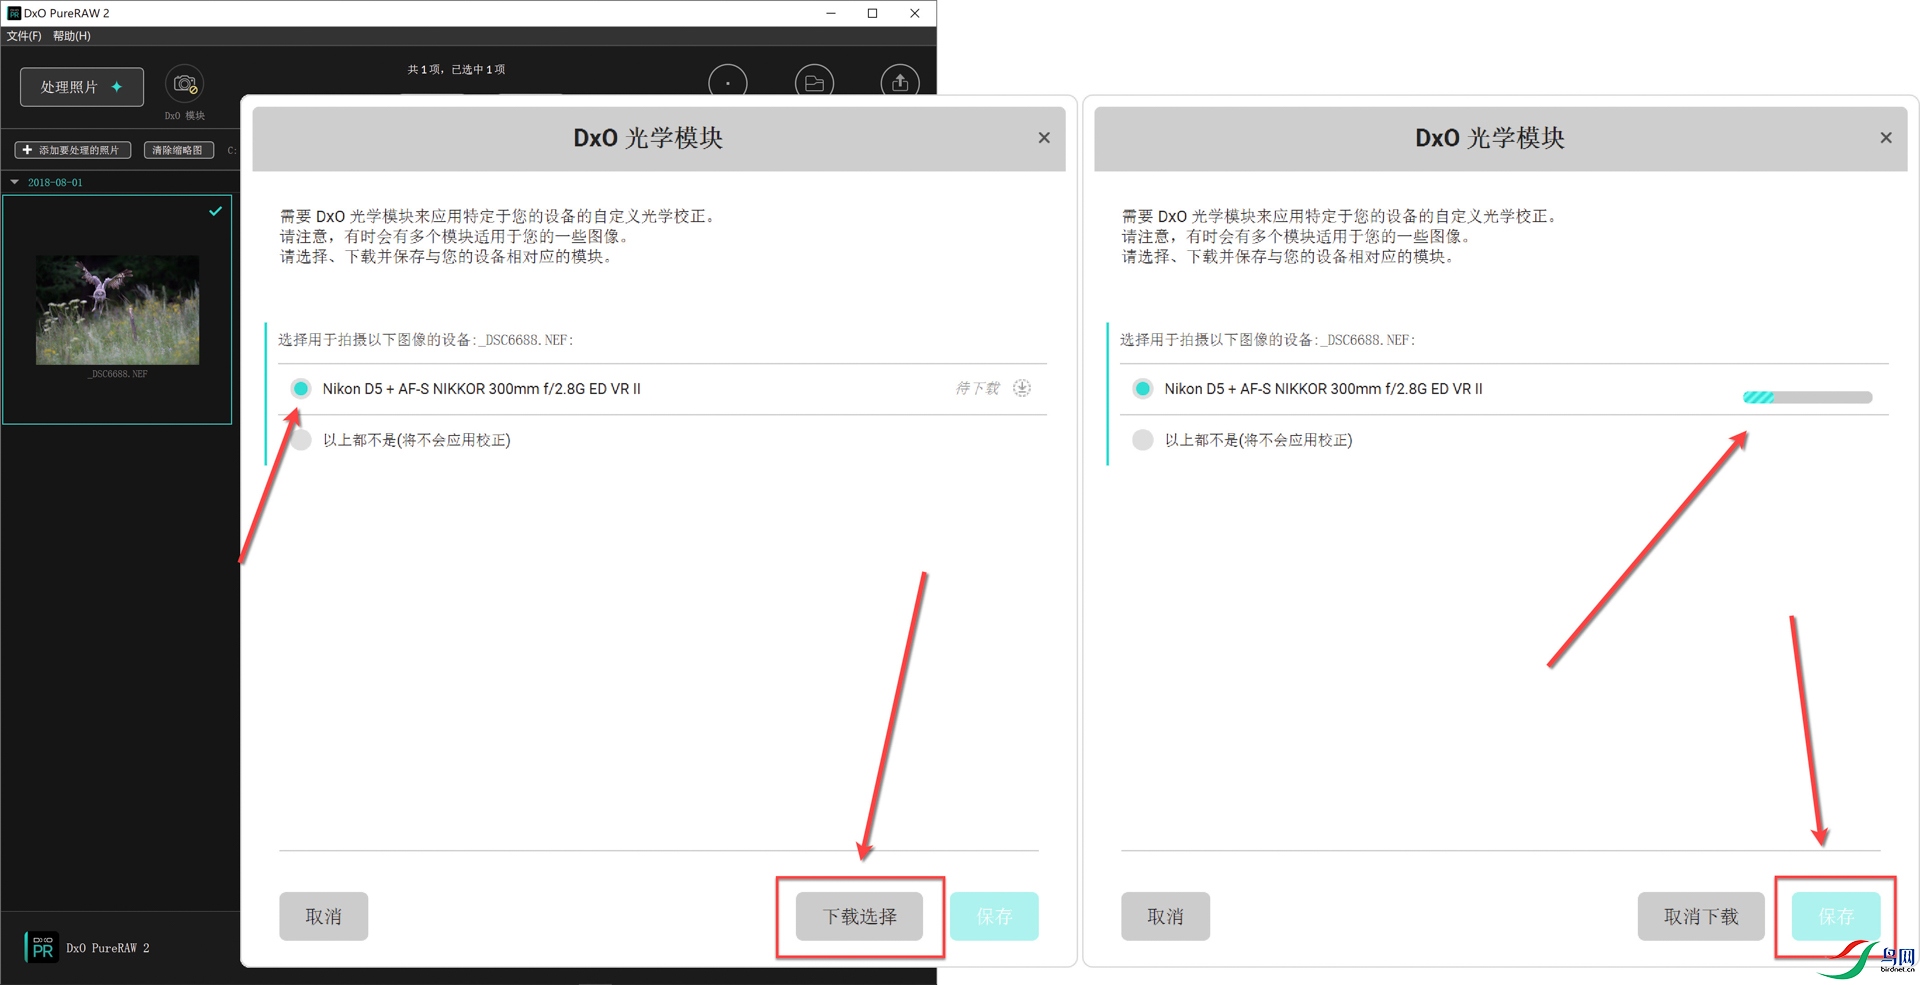Click the folder icon in top toolbar
Image resolution: width=1920 pixels, height=985 pixels.
tap(814, 83)
